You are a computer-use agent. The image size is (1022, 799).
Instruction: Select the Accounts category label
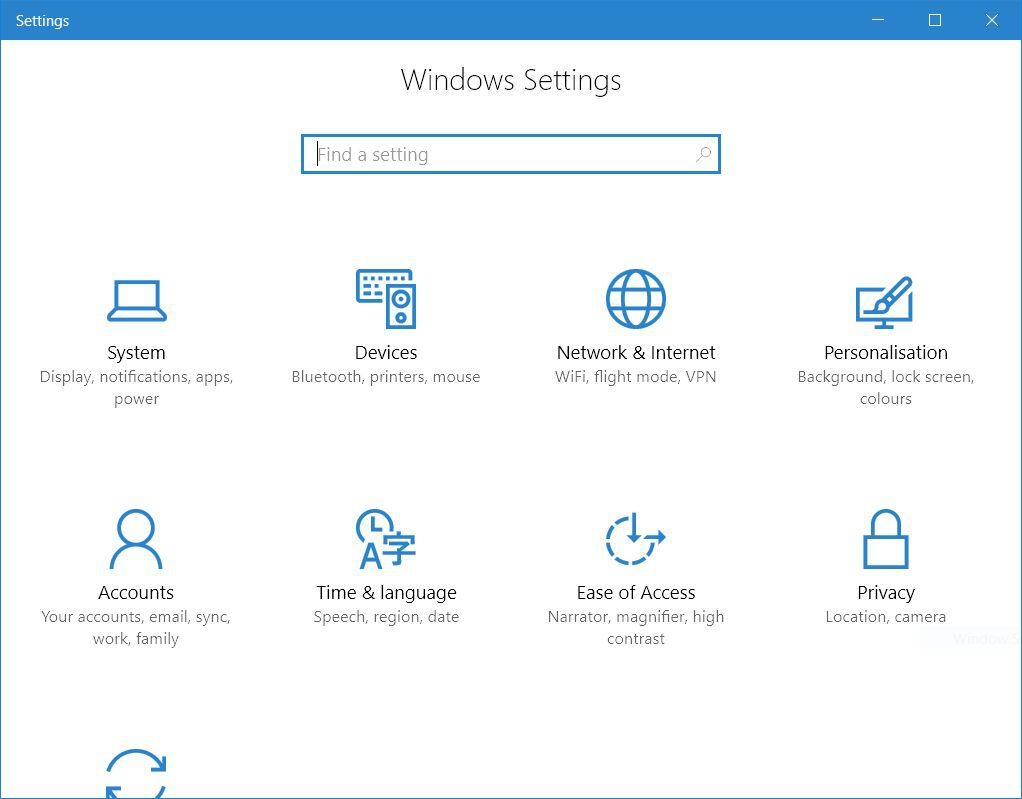tap(136, 592)
